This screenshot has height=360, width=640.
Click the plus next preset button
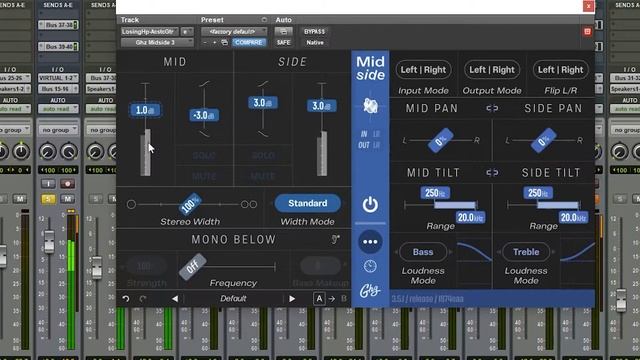215,42
